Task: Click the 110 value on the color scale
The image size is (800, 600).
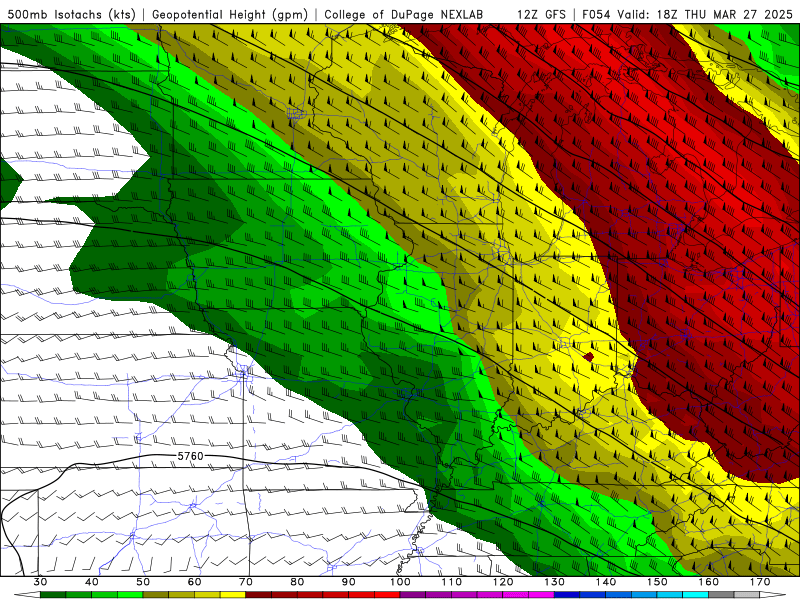Action: [452, 582]
